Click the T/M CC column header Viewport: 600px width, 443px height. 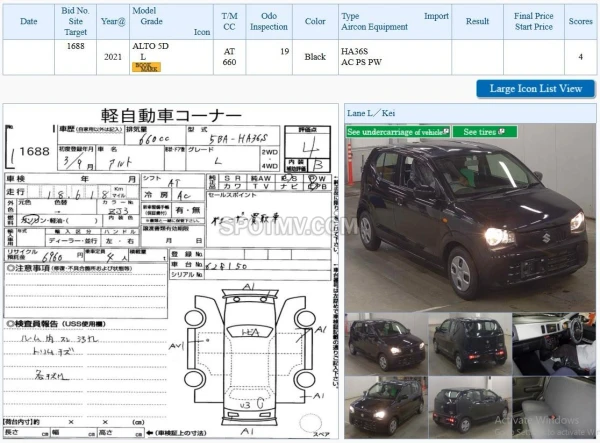pos(230,21)
